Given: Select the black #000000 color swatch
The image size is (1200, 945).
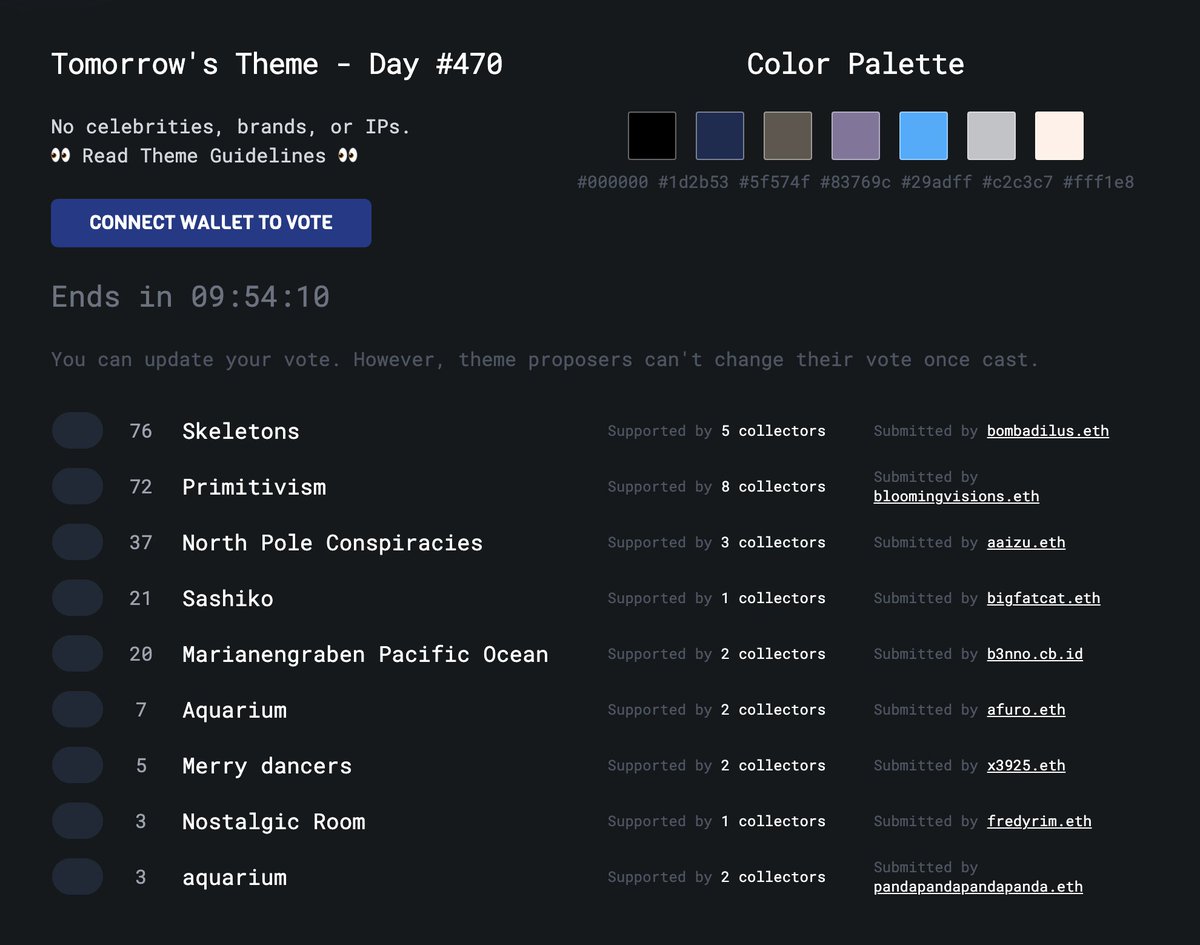Looking at the screenshot, I should click(x=652, y=136).
